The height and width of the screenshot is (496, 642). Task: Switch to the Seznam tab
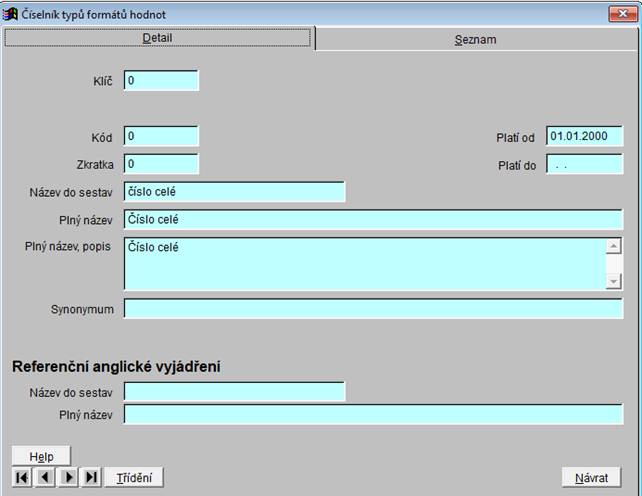point(475,40)
